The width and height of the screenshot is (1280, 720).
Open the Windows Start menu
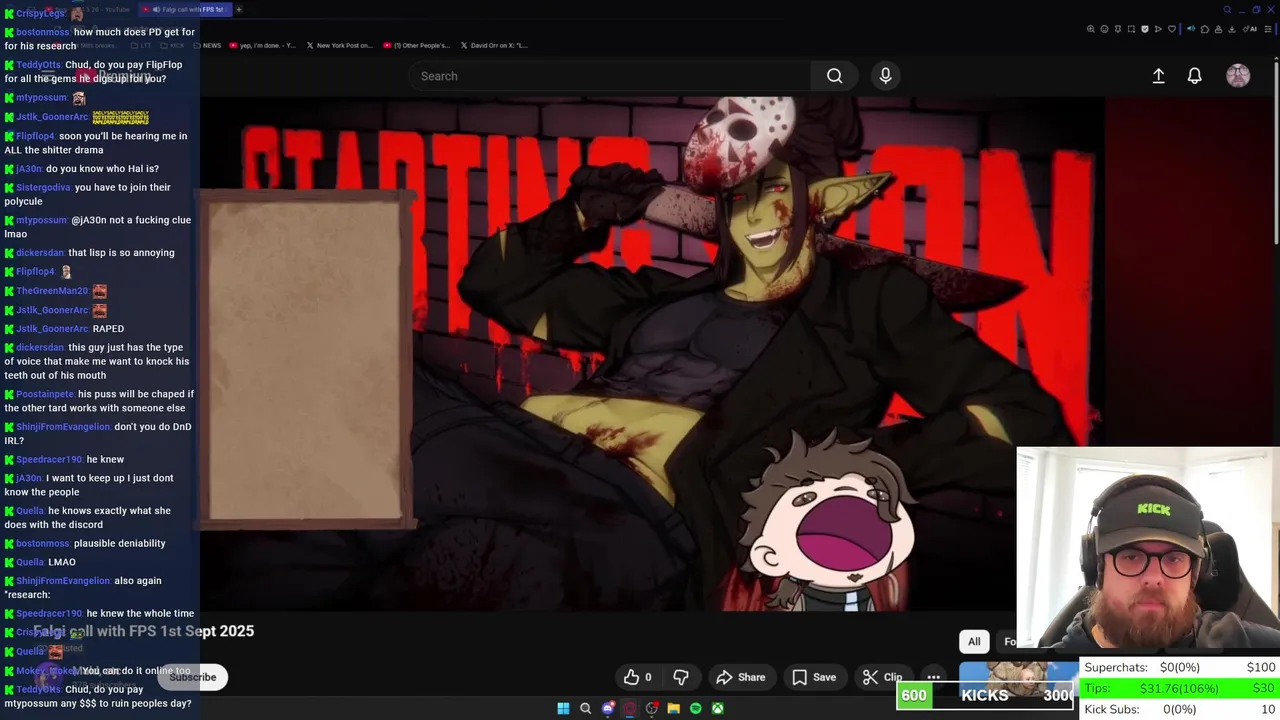pos(563,708)
